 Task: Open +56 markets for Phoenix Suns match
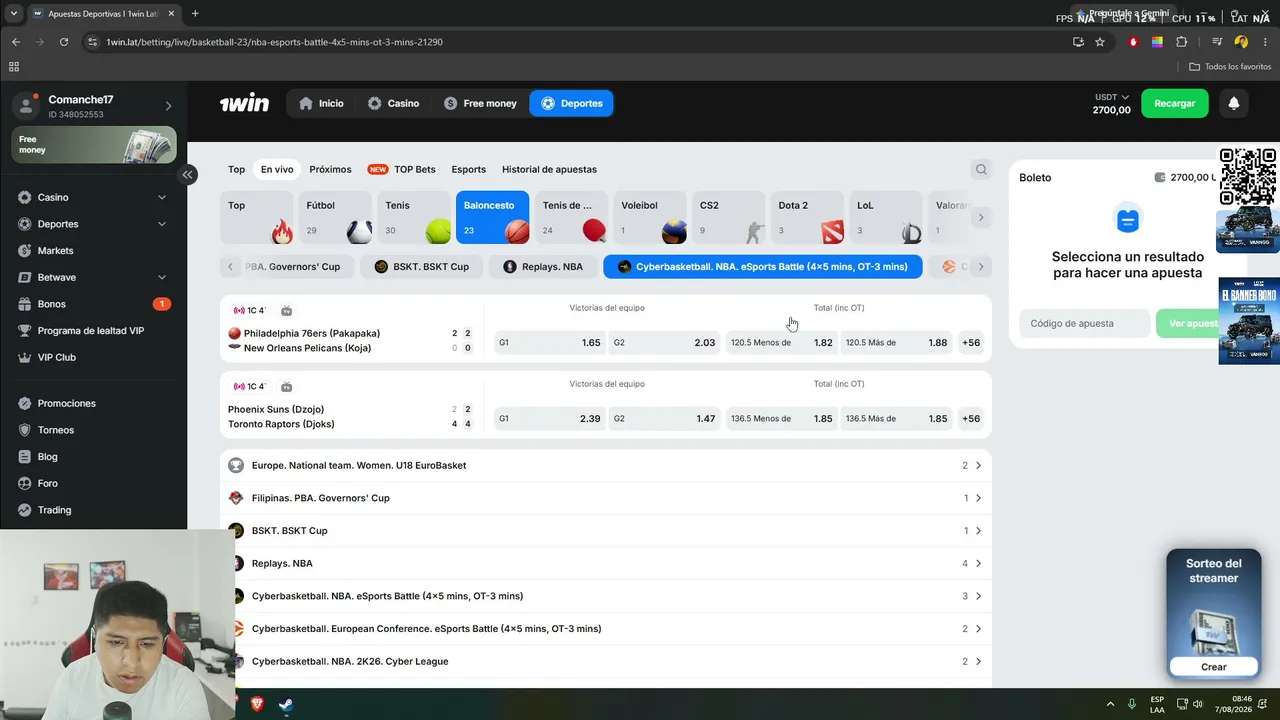[971, 418]
